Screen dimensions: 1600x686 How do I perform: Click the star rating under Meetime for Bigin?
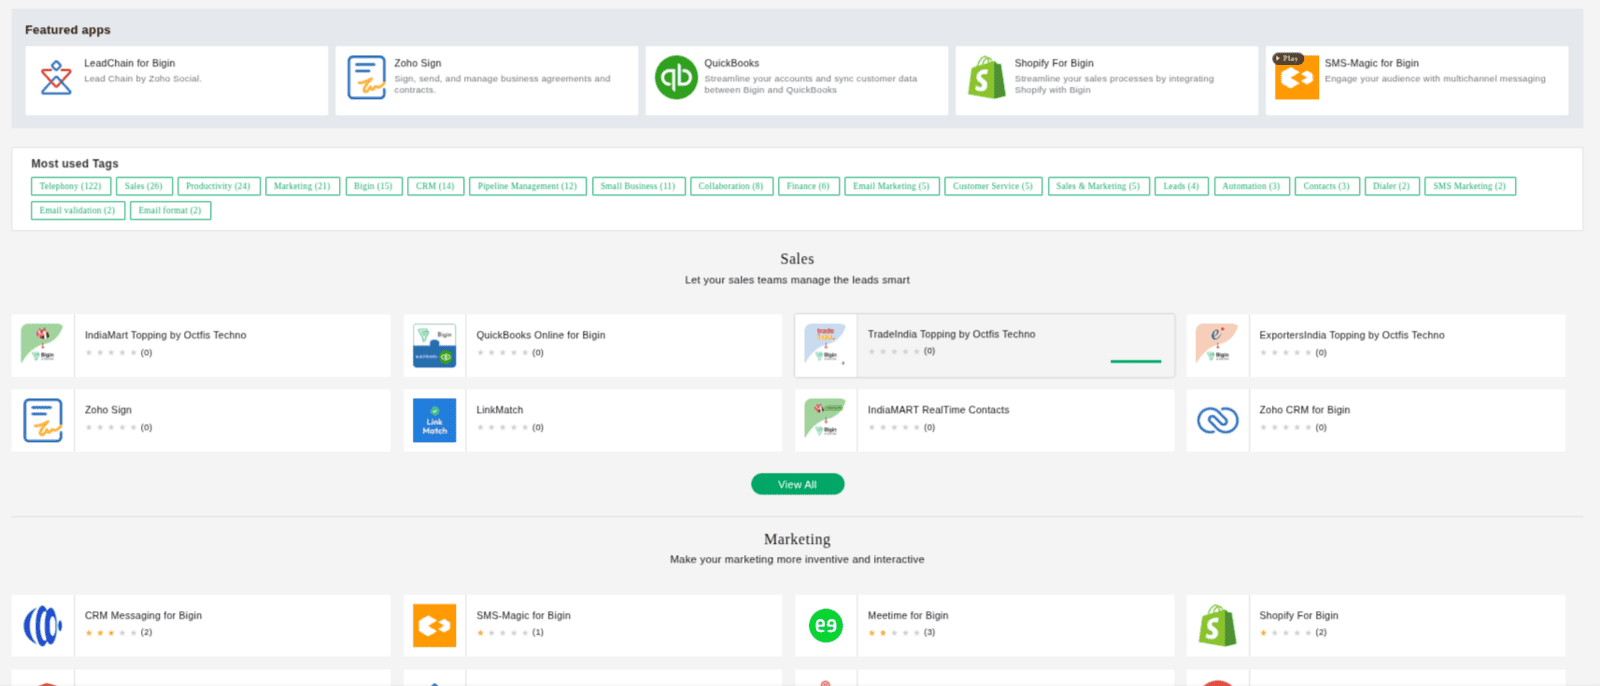[x=894, y=633]
